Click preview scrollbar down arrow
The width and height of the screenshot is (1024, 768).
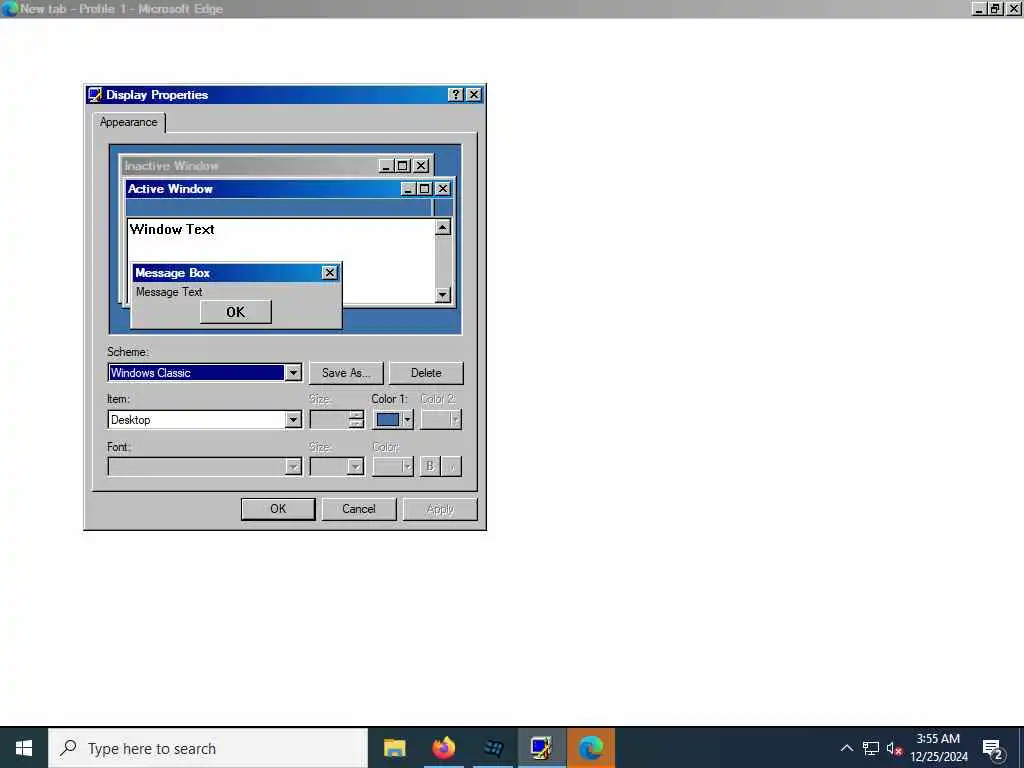pyautogui.click(x=443, y=295)
